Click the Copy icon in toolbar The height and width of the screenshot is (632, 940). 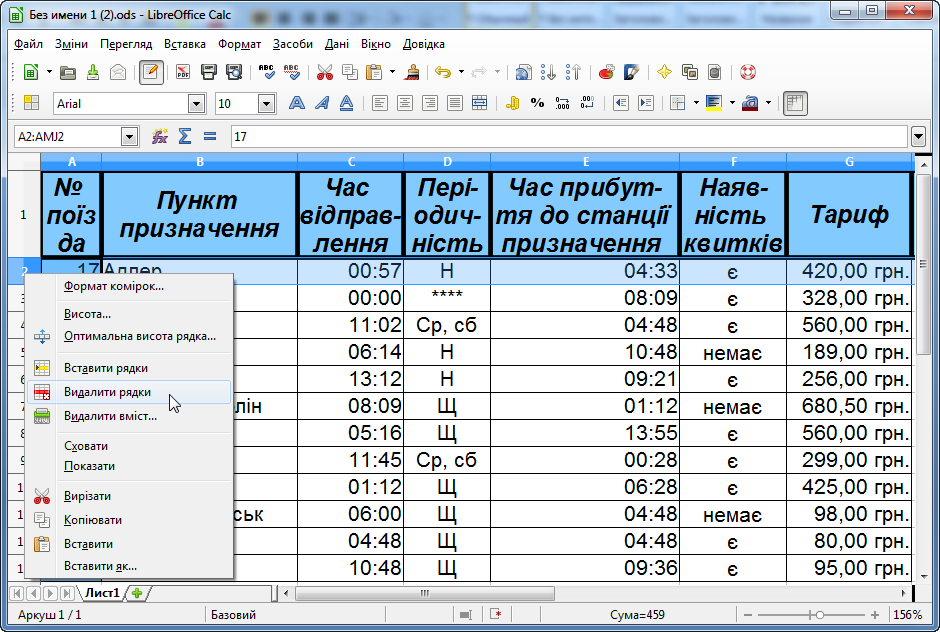coord(350,73)
